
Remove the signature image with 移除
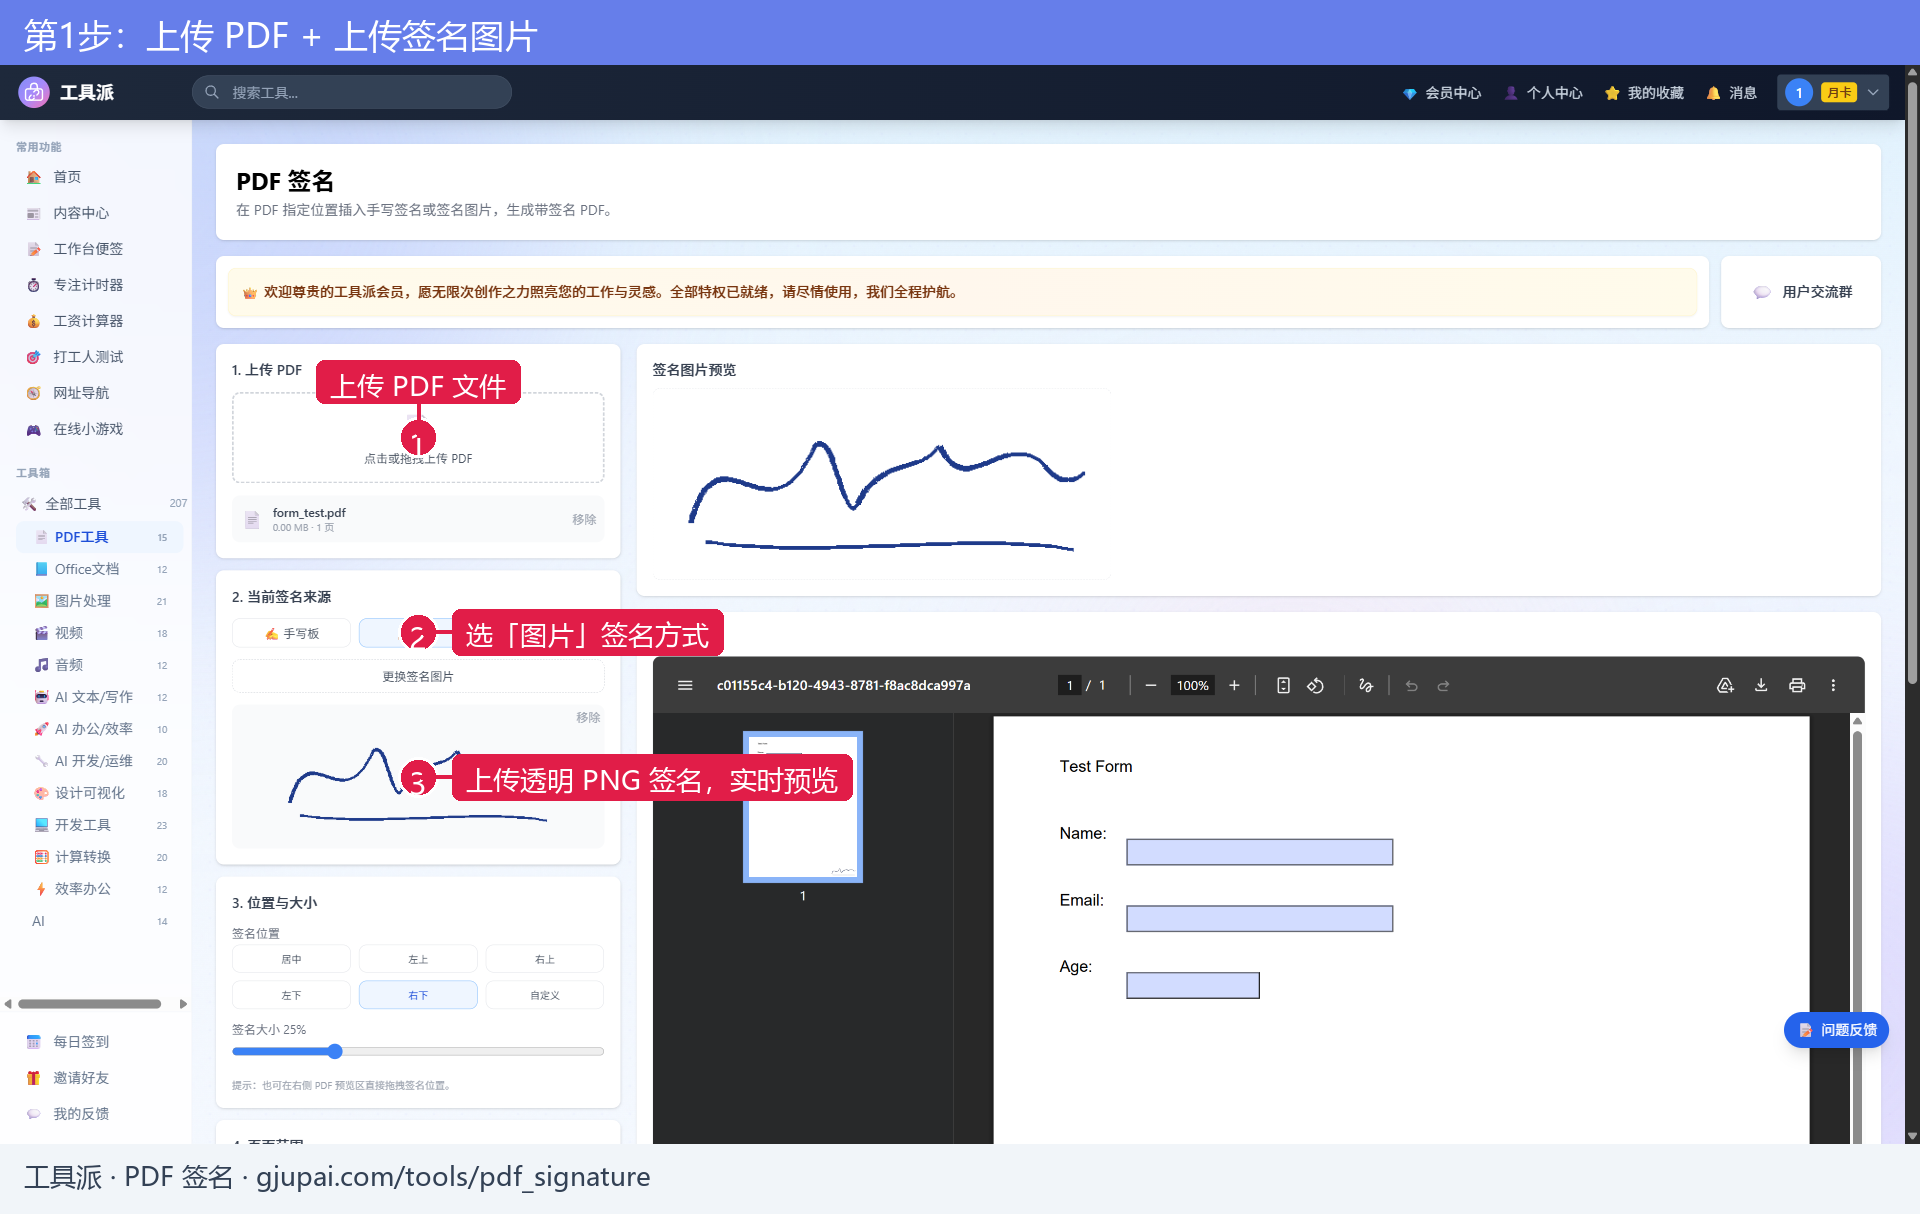click(x=588, y=718)
